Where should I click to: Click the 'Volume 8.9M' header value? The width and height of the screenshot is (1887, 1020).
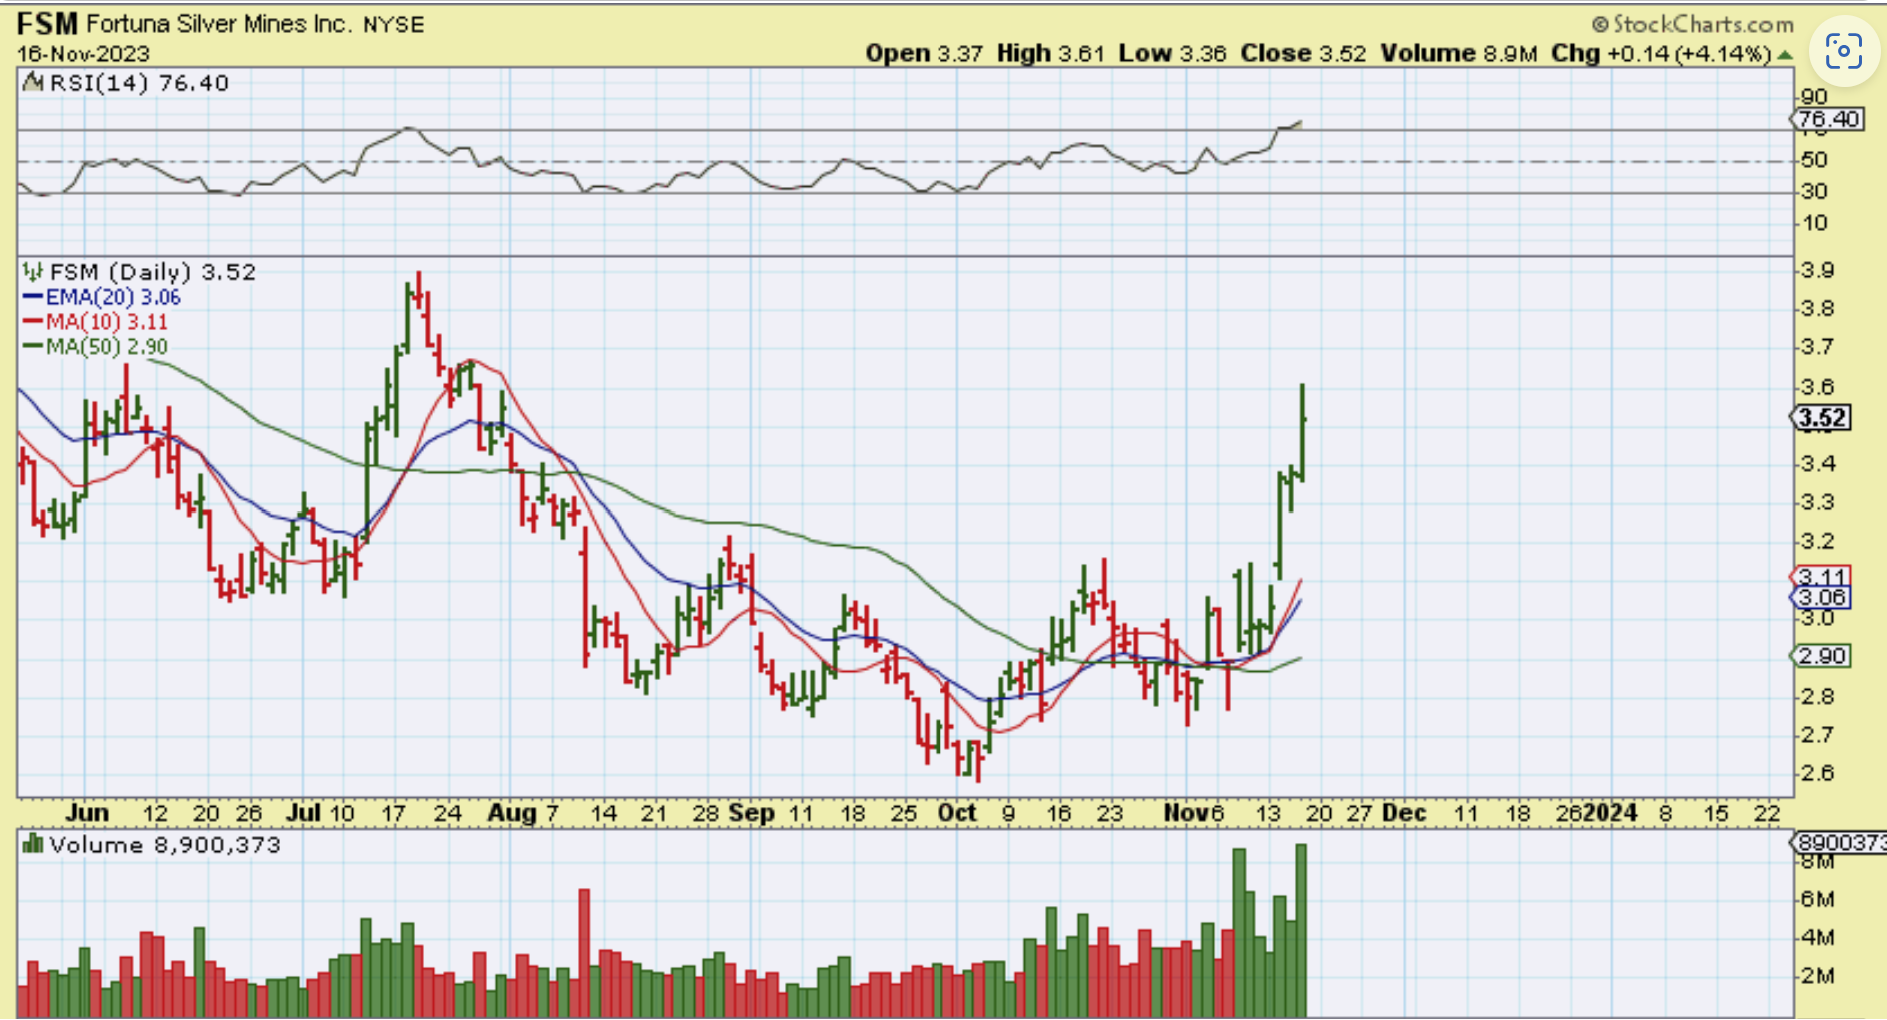1459,53
